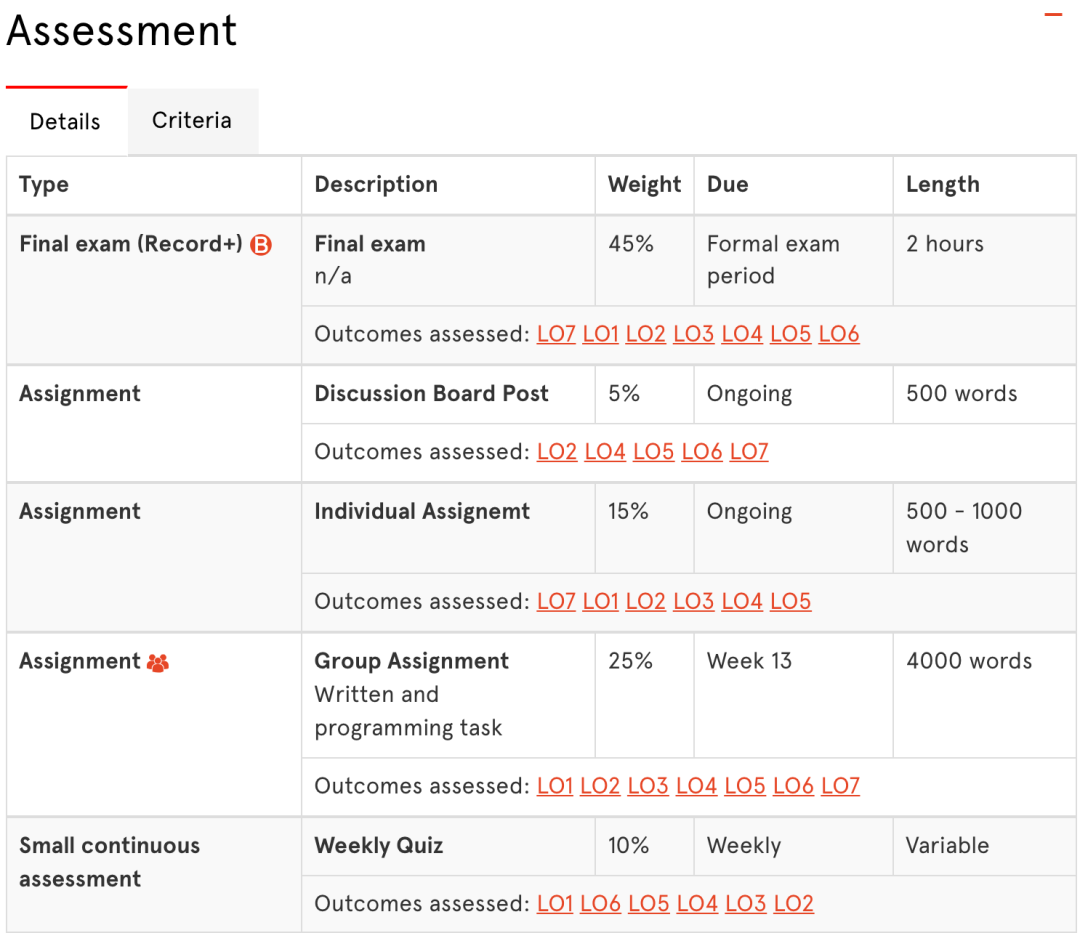Click the orange B icon beside Final exam
Image resolution: width=1080 pixels, height=933 pixels.
pyautogui.click(x=260, y=245)
